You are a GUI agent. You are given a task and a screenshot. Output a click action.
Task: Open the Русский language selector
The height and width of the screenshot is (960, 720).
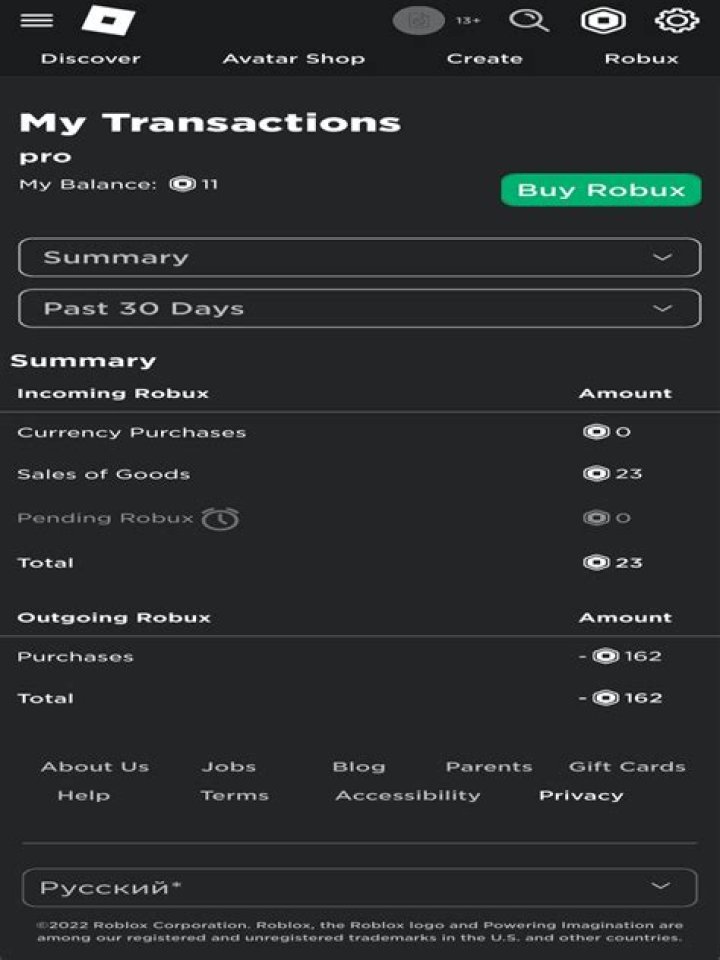(360, 886)
